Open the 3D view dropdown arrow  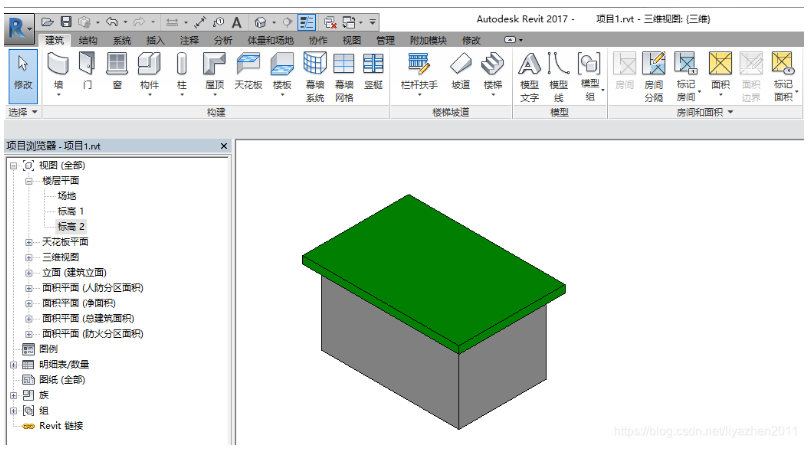(274, 22)
